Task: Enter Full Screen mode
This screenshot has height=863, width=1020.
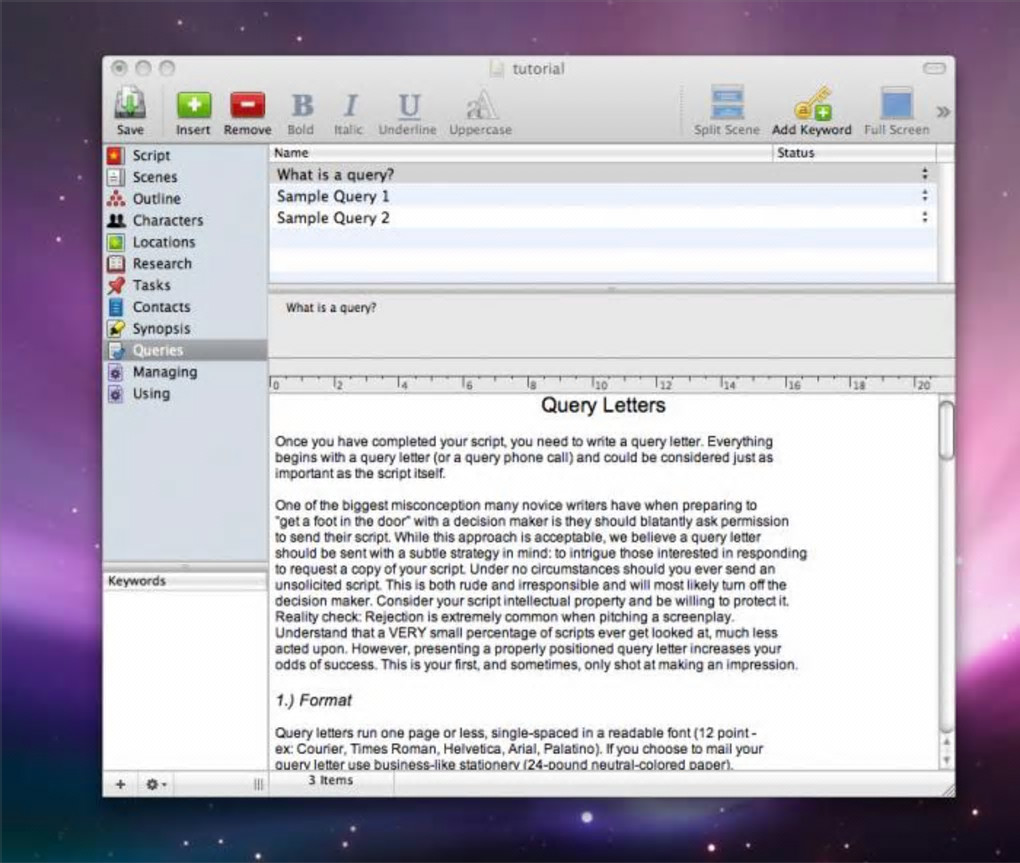Action: (897, 103)
